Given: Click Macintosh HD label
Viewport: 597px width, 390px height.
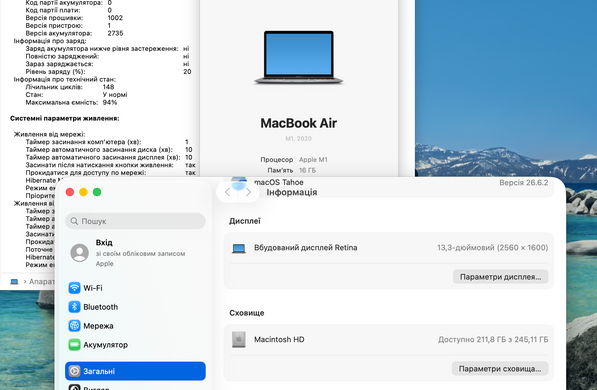Looking at the screenshot, I should [279, 339].
